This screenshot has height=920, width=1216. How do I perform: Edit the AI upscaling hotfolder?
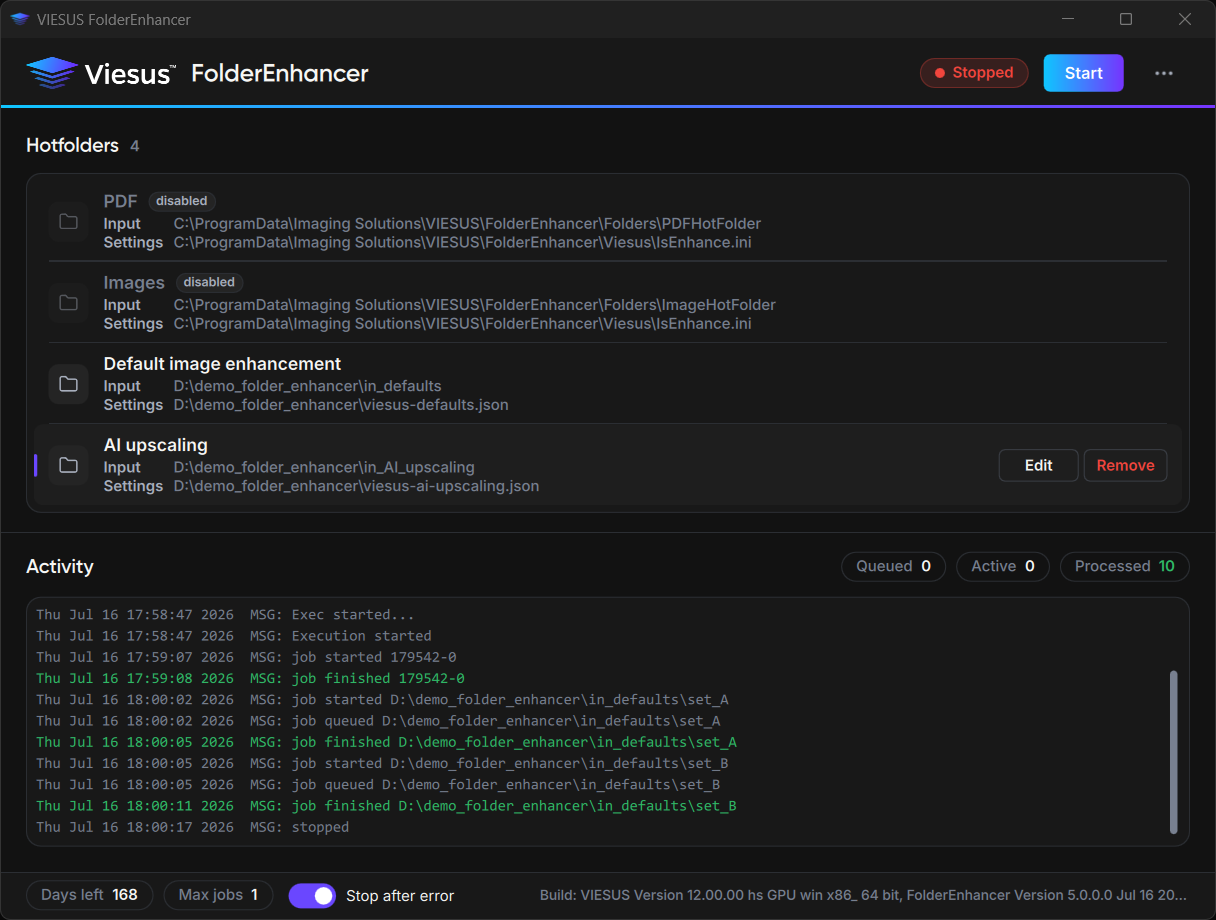(1039, 465)
